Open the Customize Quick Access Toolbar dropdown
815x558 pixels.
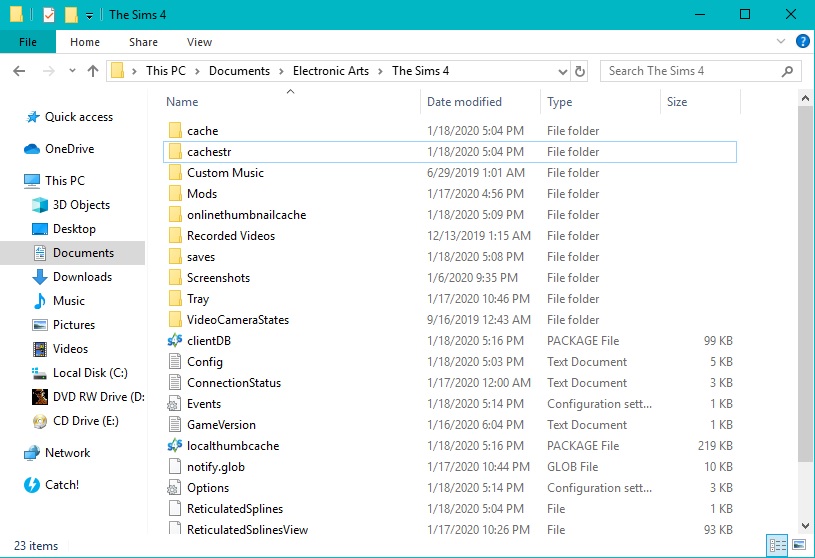pyautogui.click(x=89, y=16)
